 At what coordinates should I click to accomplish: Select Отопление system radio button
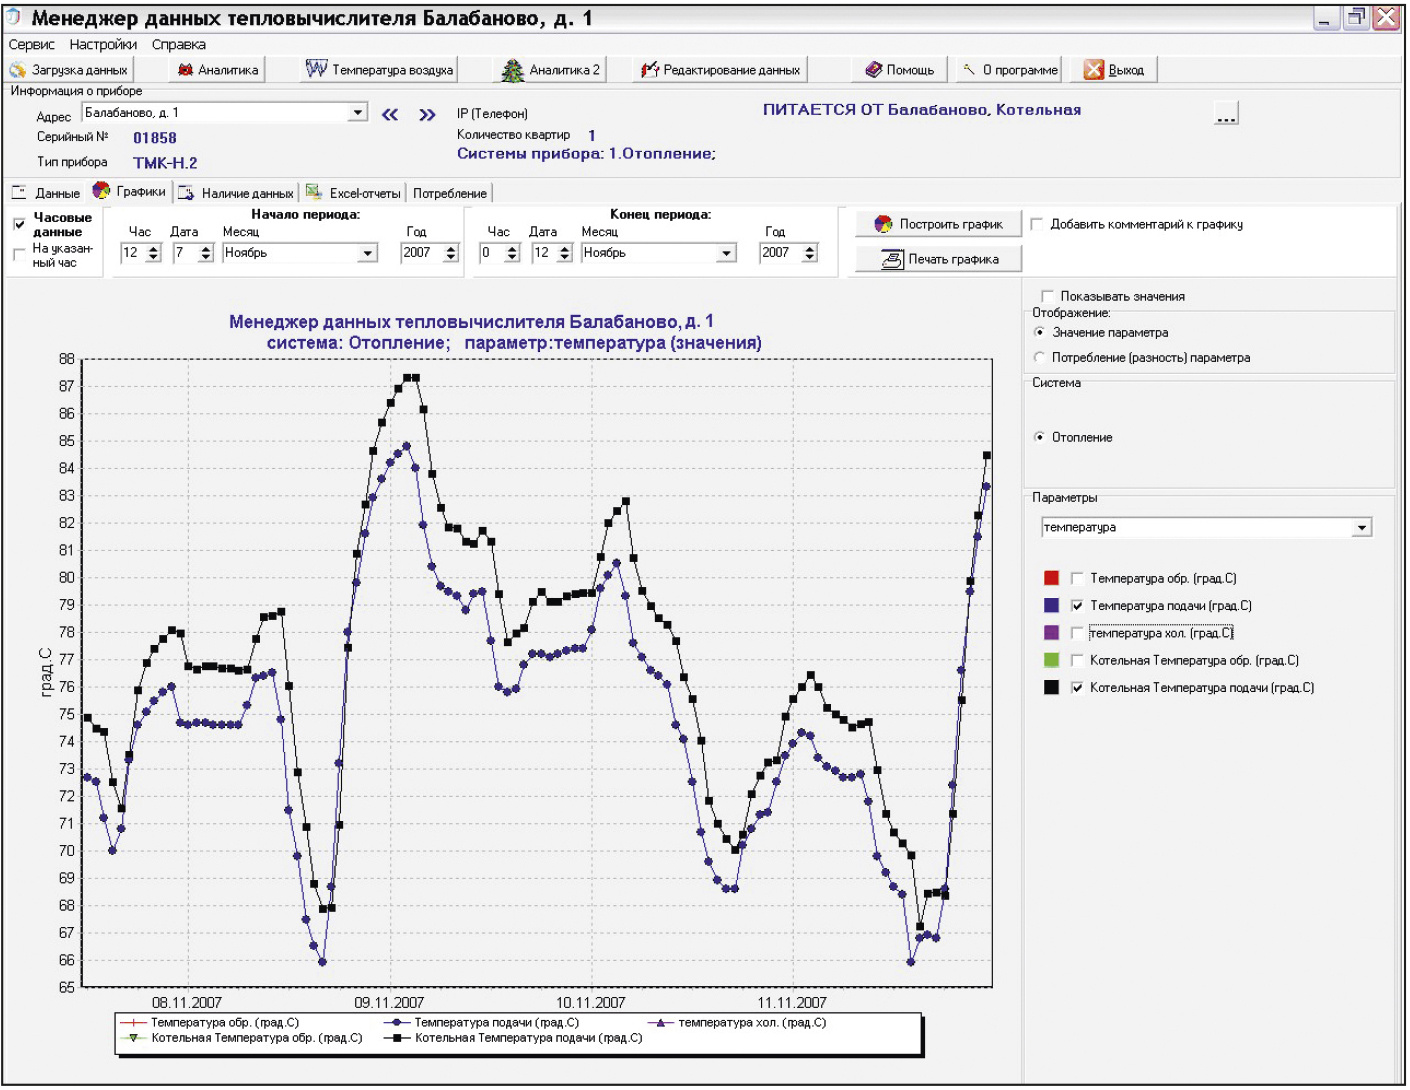[1040, 437]
